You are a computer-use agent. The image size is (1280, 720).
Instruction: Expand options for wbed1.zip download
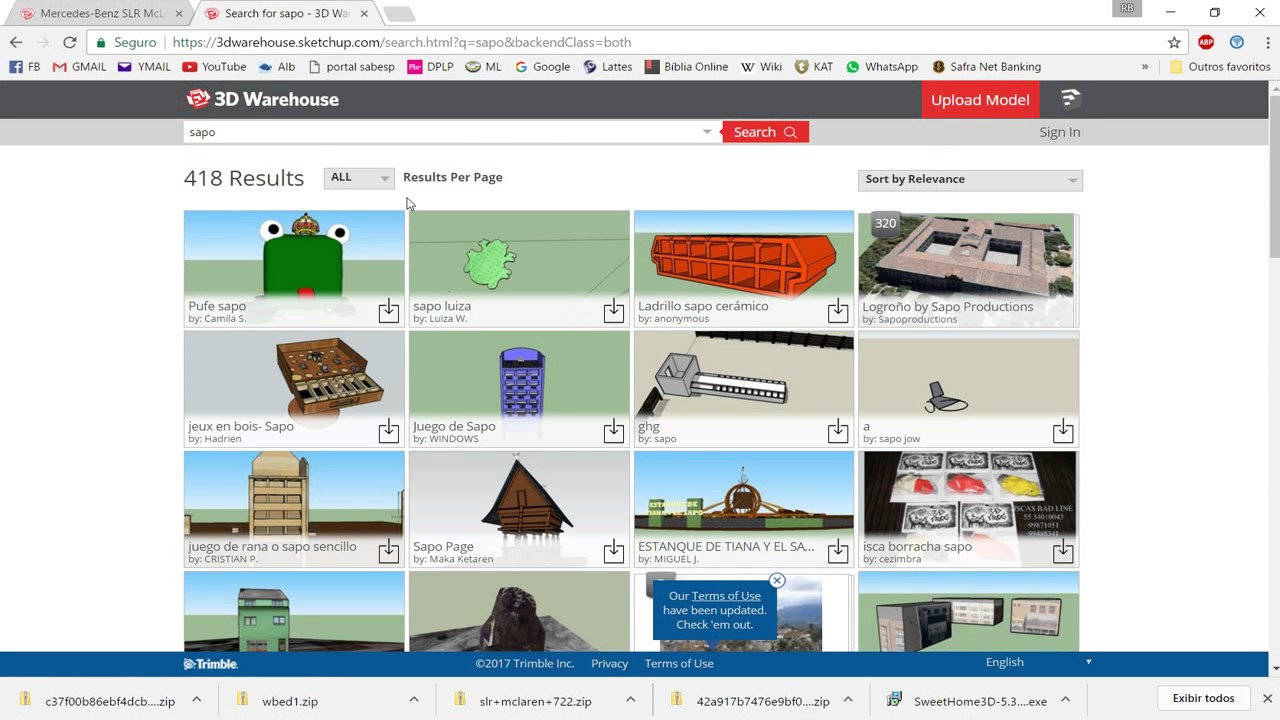(414, 700)
